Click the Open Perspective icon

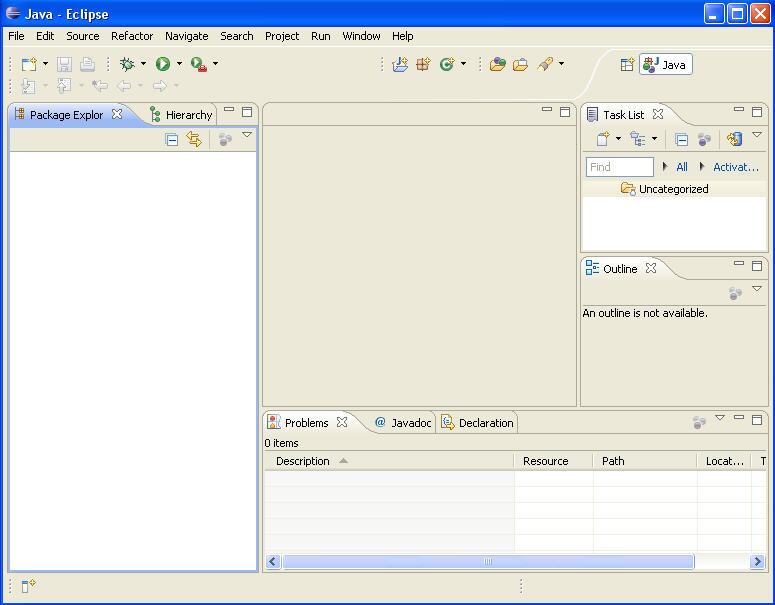(627, 65)
